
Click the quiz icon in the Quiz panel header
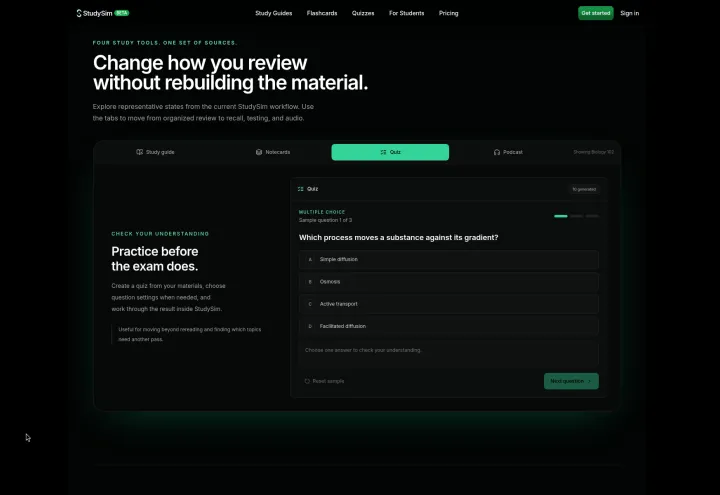[x=301, y=189]
